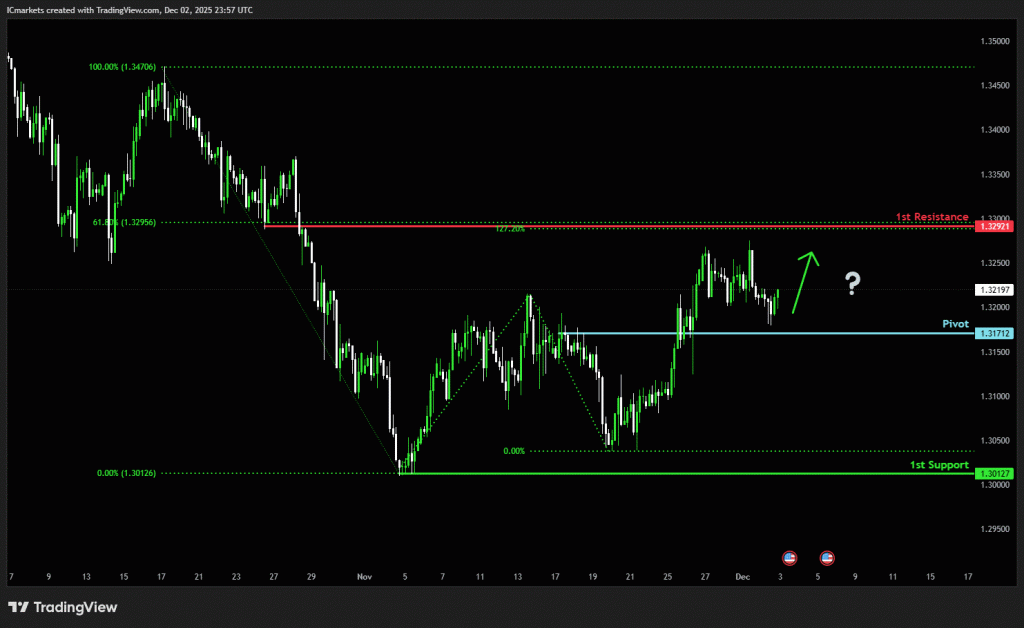The width and height of the screenshot is (1024, 628).
Task: Click the 100.00% (1.34706) Fibonacci label
Action: 124,67
